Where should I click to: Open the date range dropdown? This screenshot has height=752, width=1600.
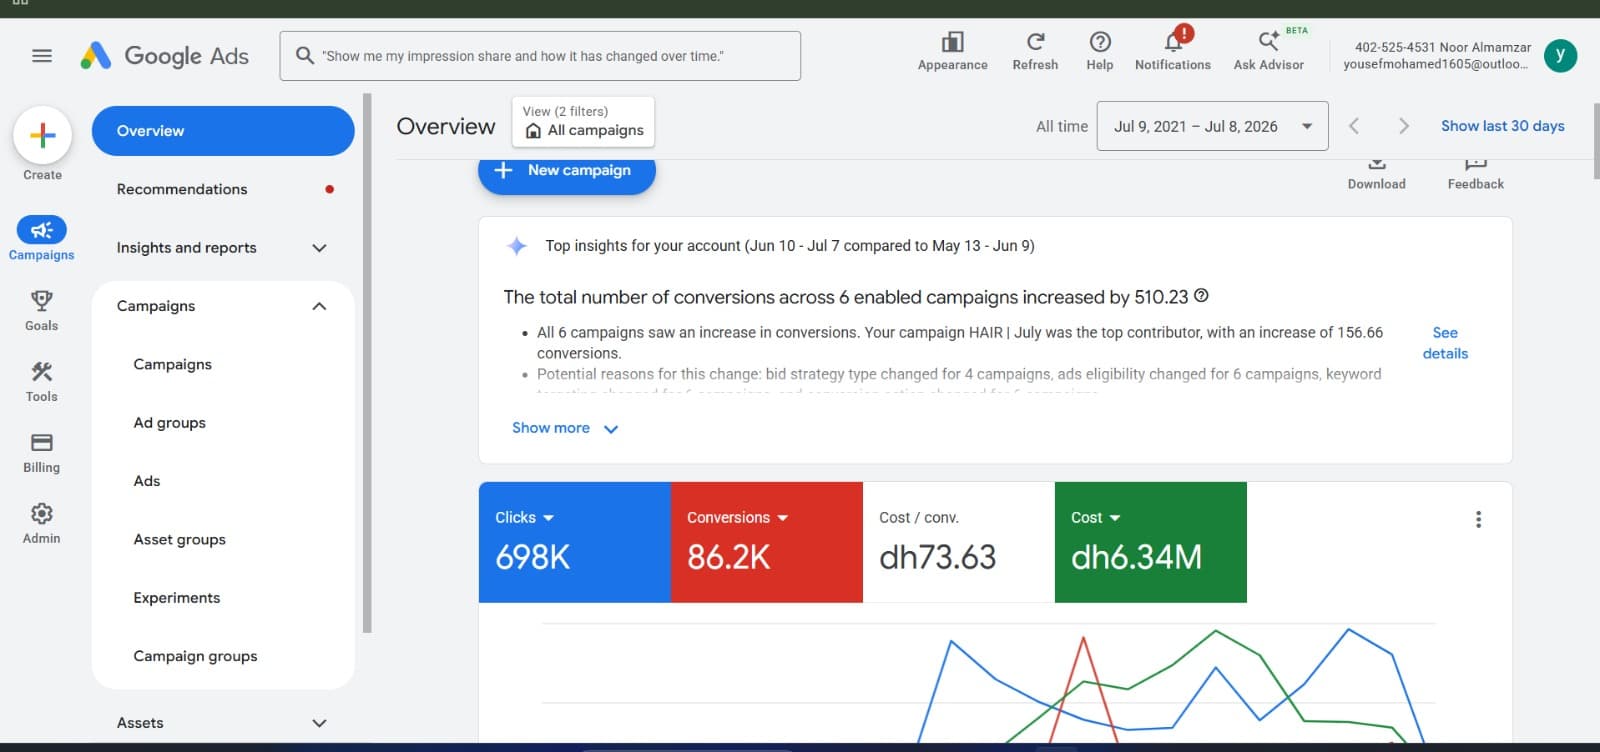tap(1212, 126)
